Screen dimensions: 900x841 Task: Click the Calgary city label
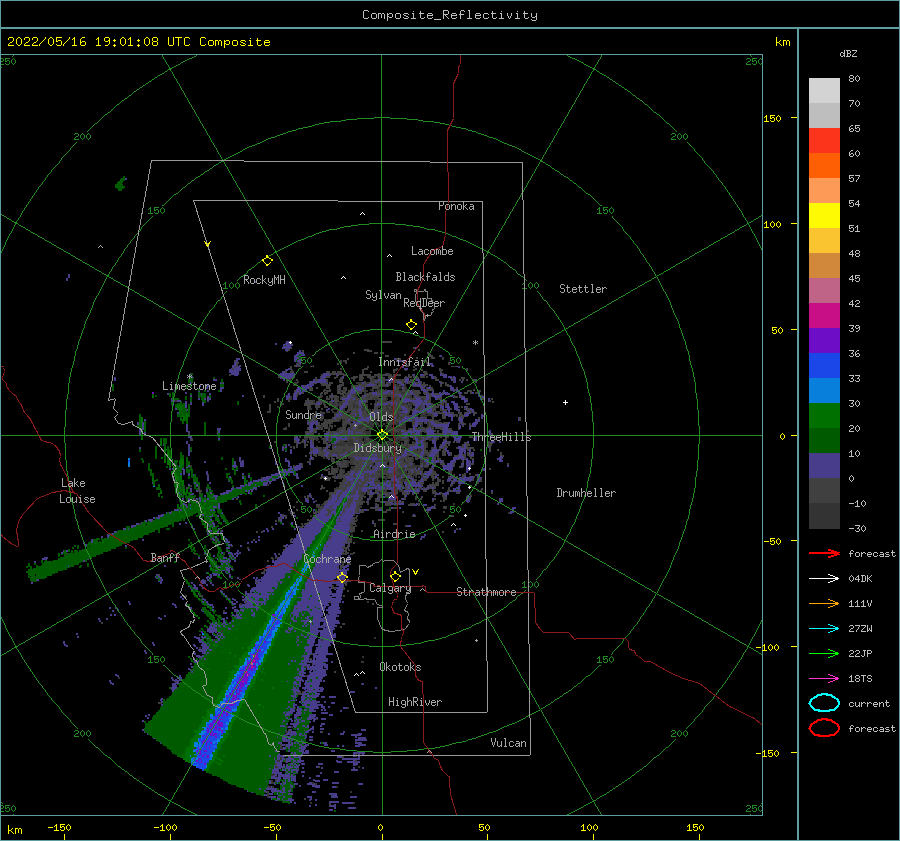[x=390, y=588]
